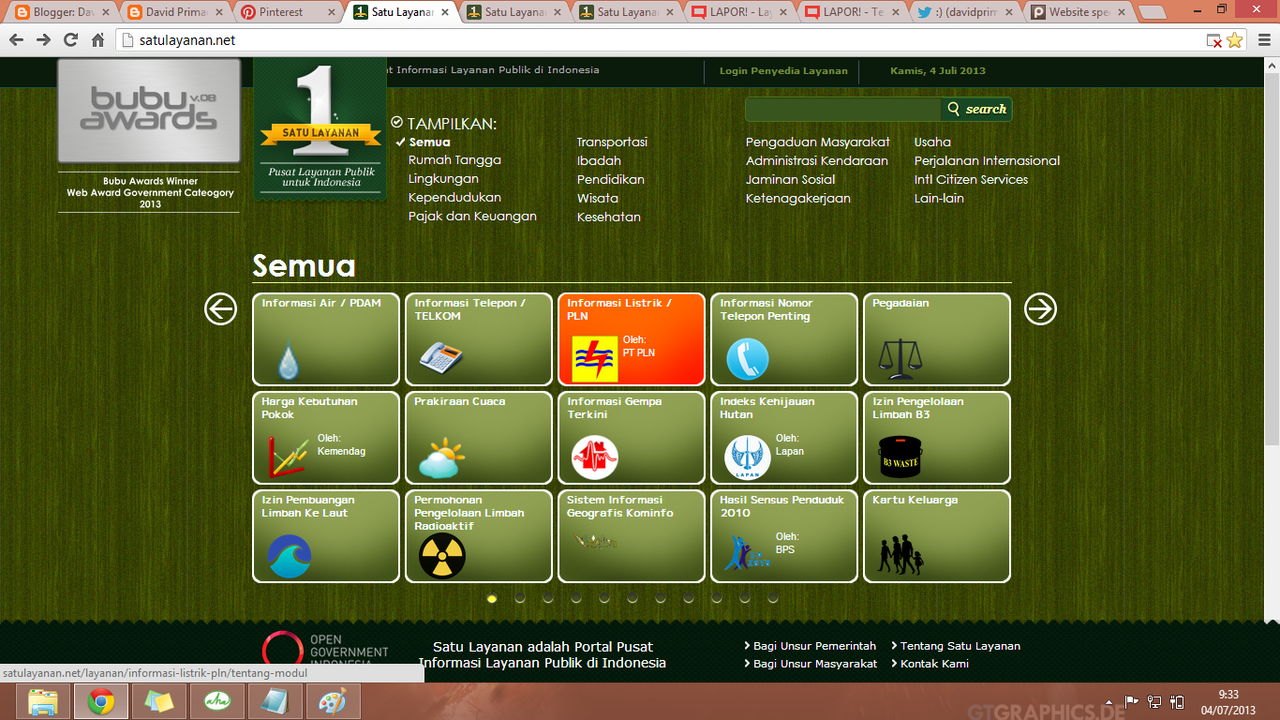The height and width of the screenshot is (720, 1280).
Task: Filter by Jaminan Sosial category
Action: (x=790, y=180)
